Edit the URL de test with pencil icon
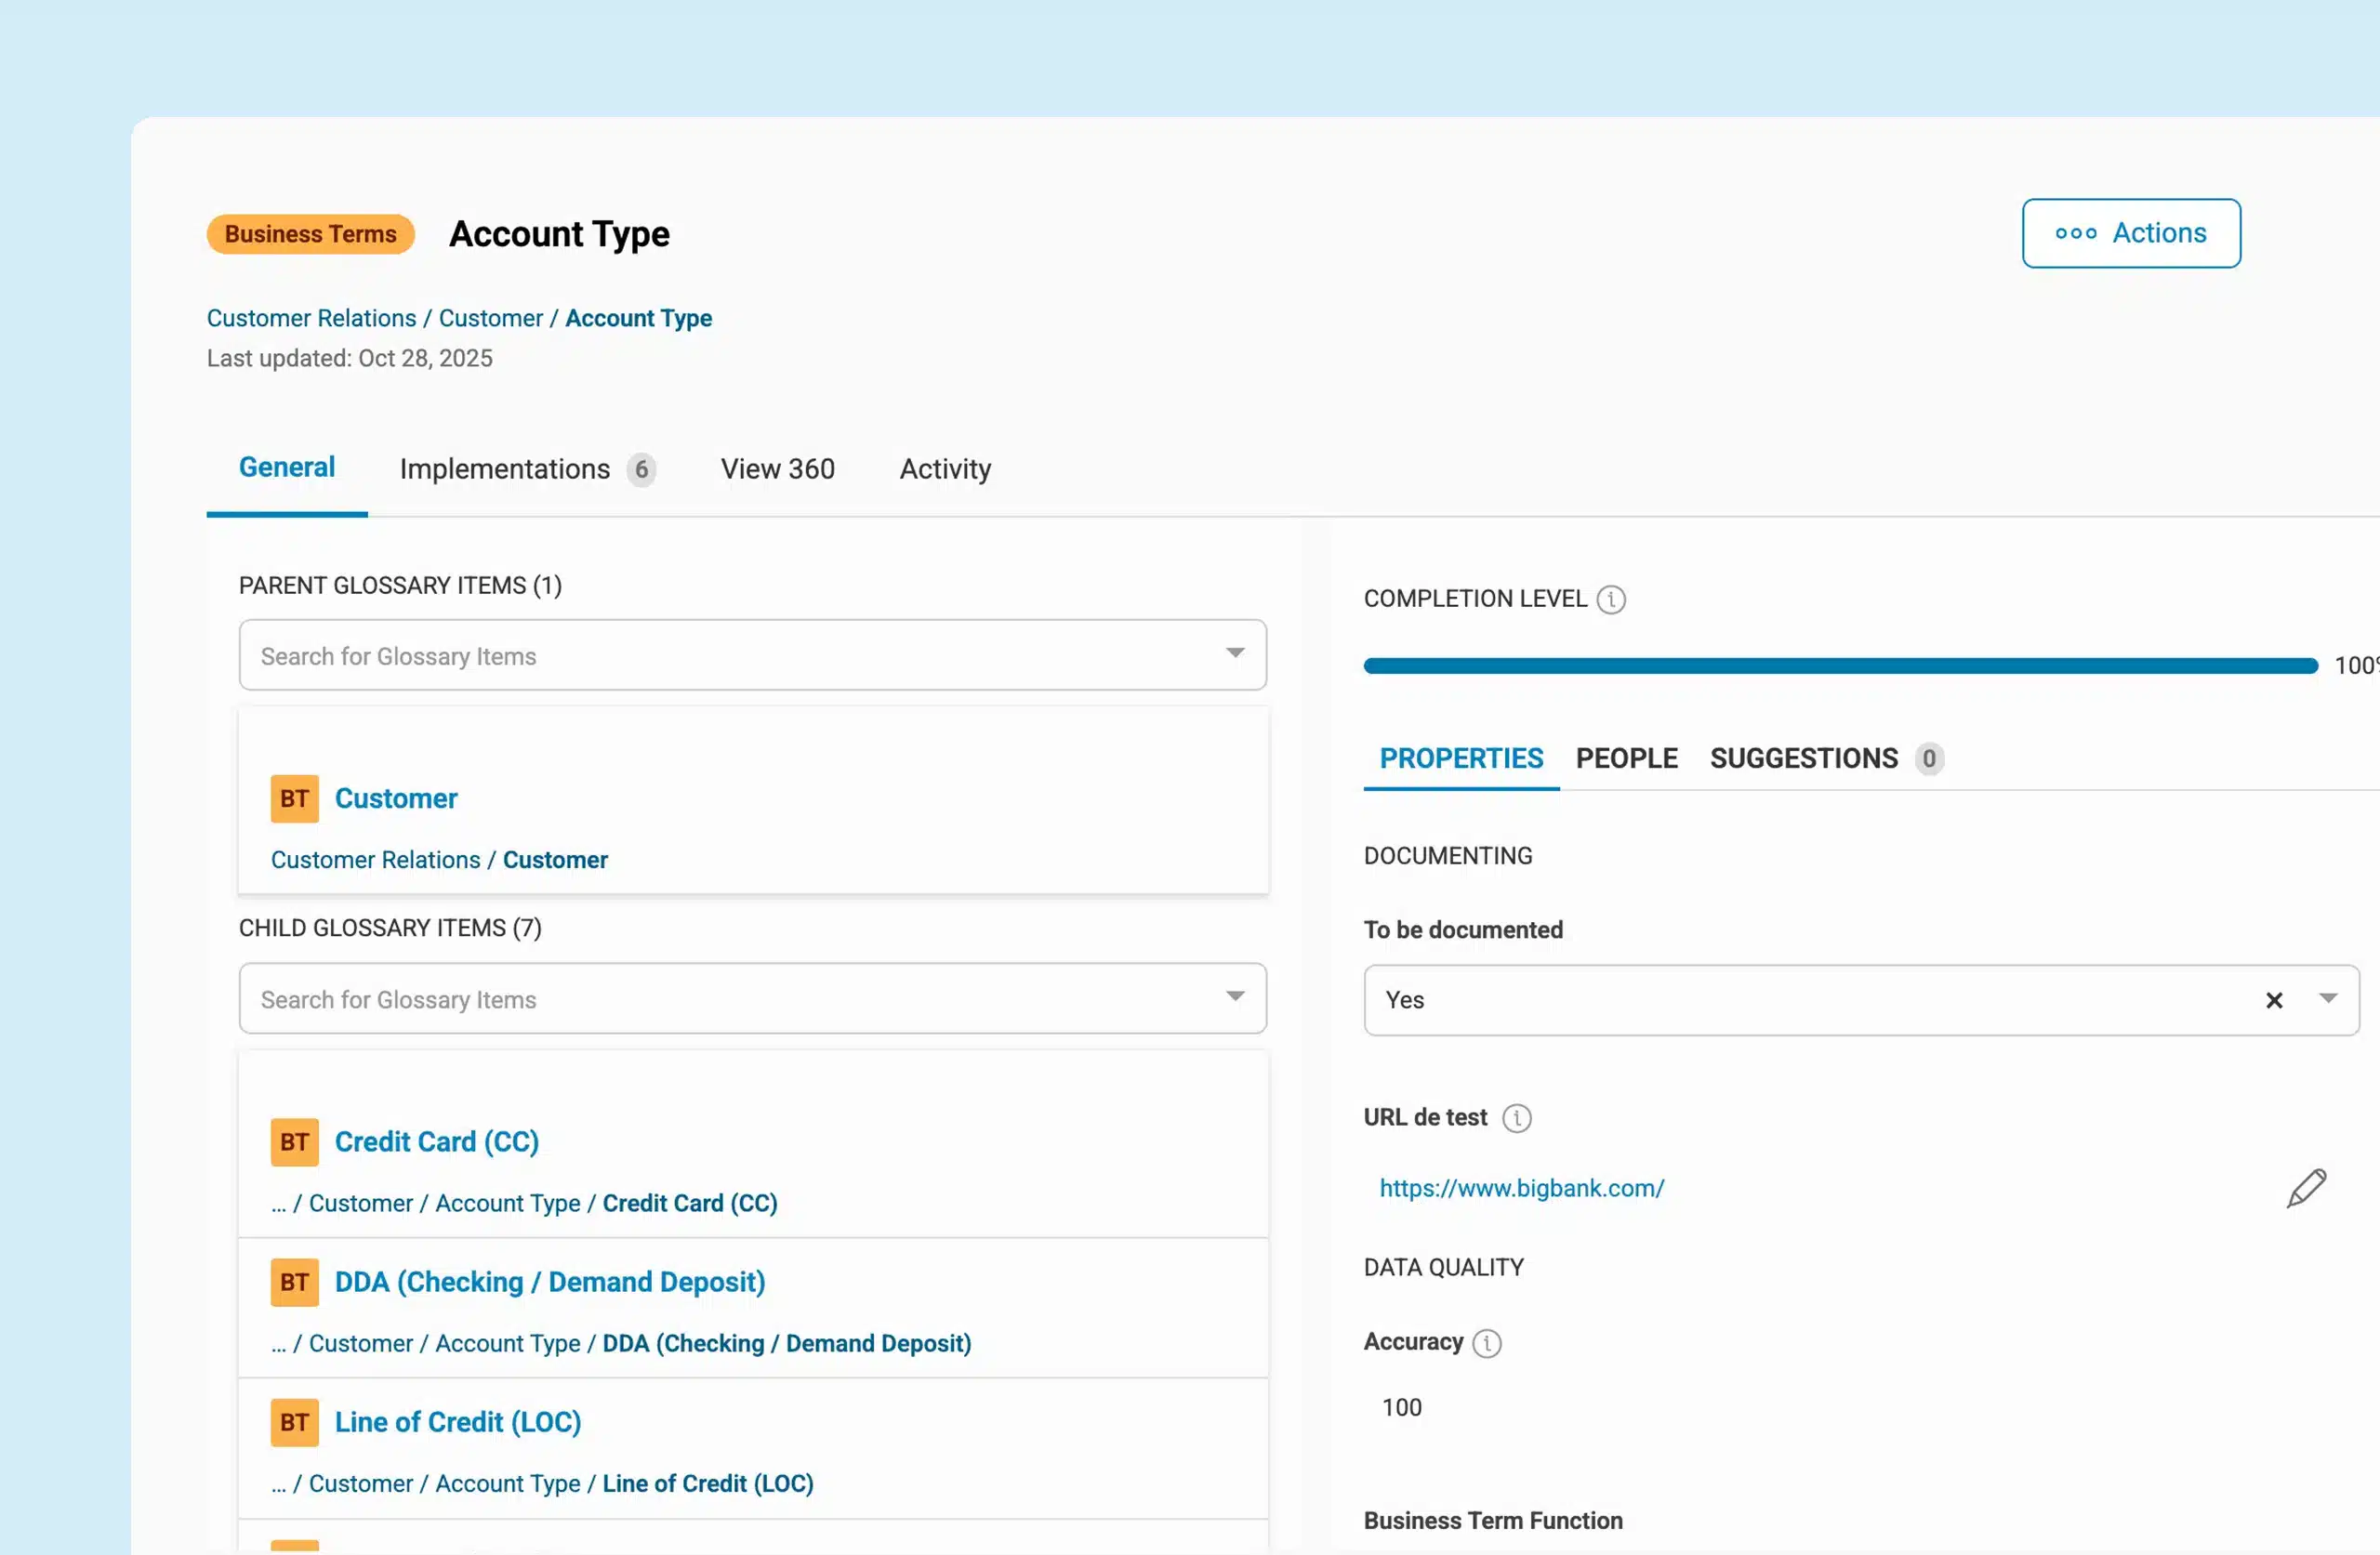The width and height of the screenshot is (2380, 1555). [x=2305, y=1188]
